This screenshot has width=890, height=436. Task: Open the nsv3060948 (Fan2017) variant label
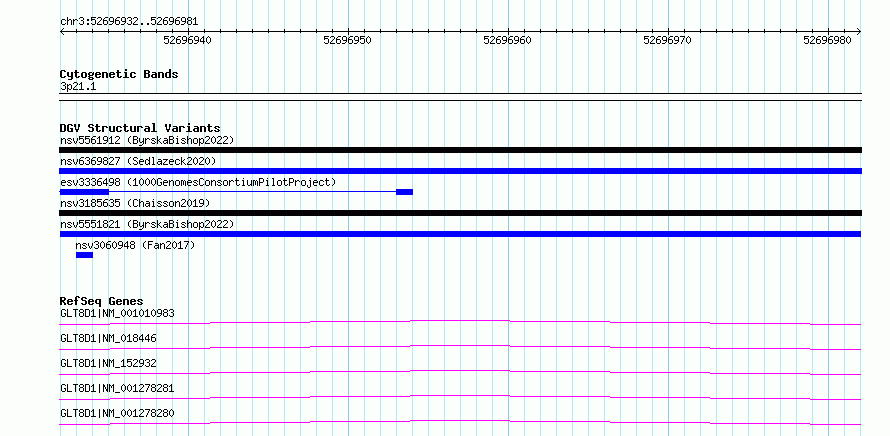(x=135, y=245)
